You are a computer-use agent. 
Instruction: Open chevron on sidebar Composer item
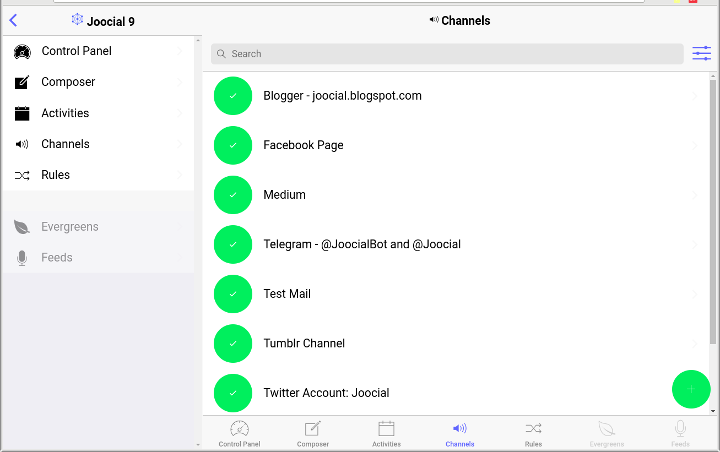tap(180, 82)
